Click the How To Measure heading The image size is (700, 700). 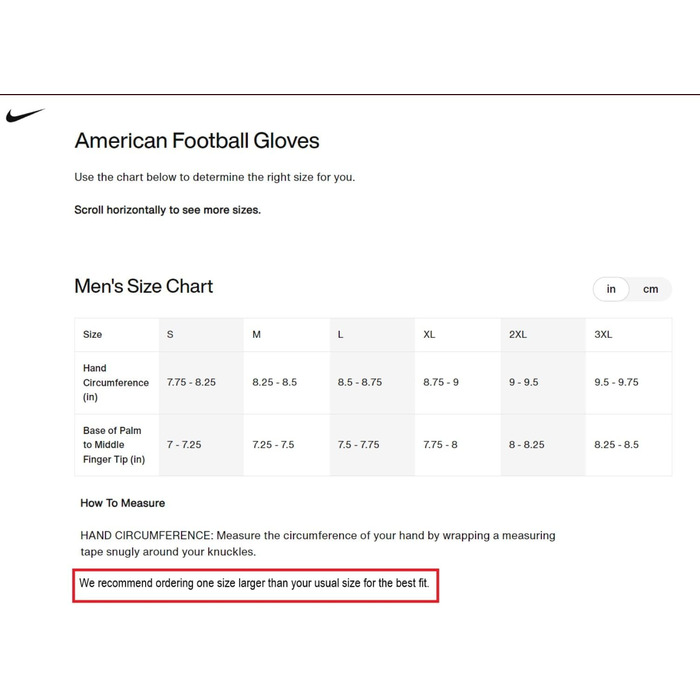(x=123, y=503)
